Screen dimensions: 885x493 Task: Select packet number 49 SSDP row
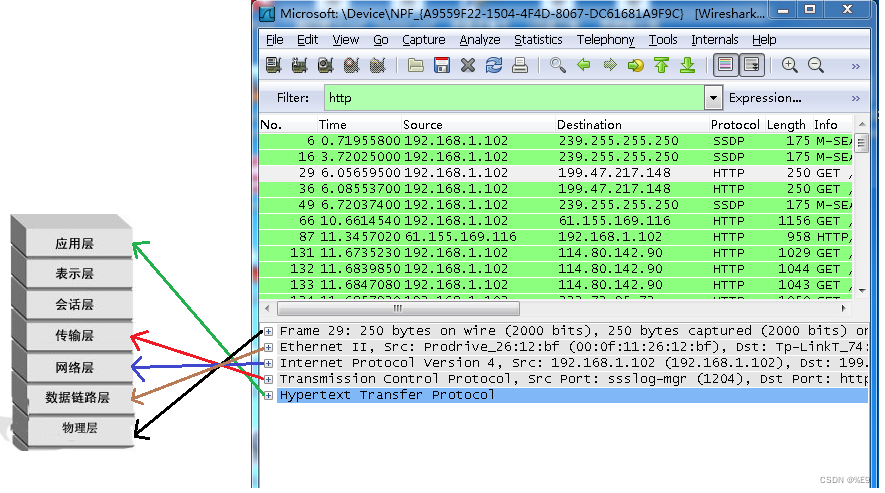pyautogui.click(x=556, y=205)
